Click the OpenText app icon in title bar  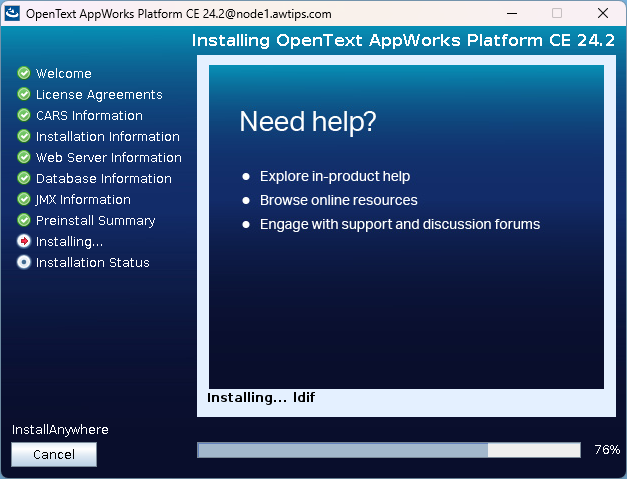(13, 14)
